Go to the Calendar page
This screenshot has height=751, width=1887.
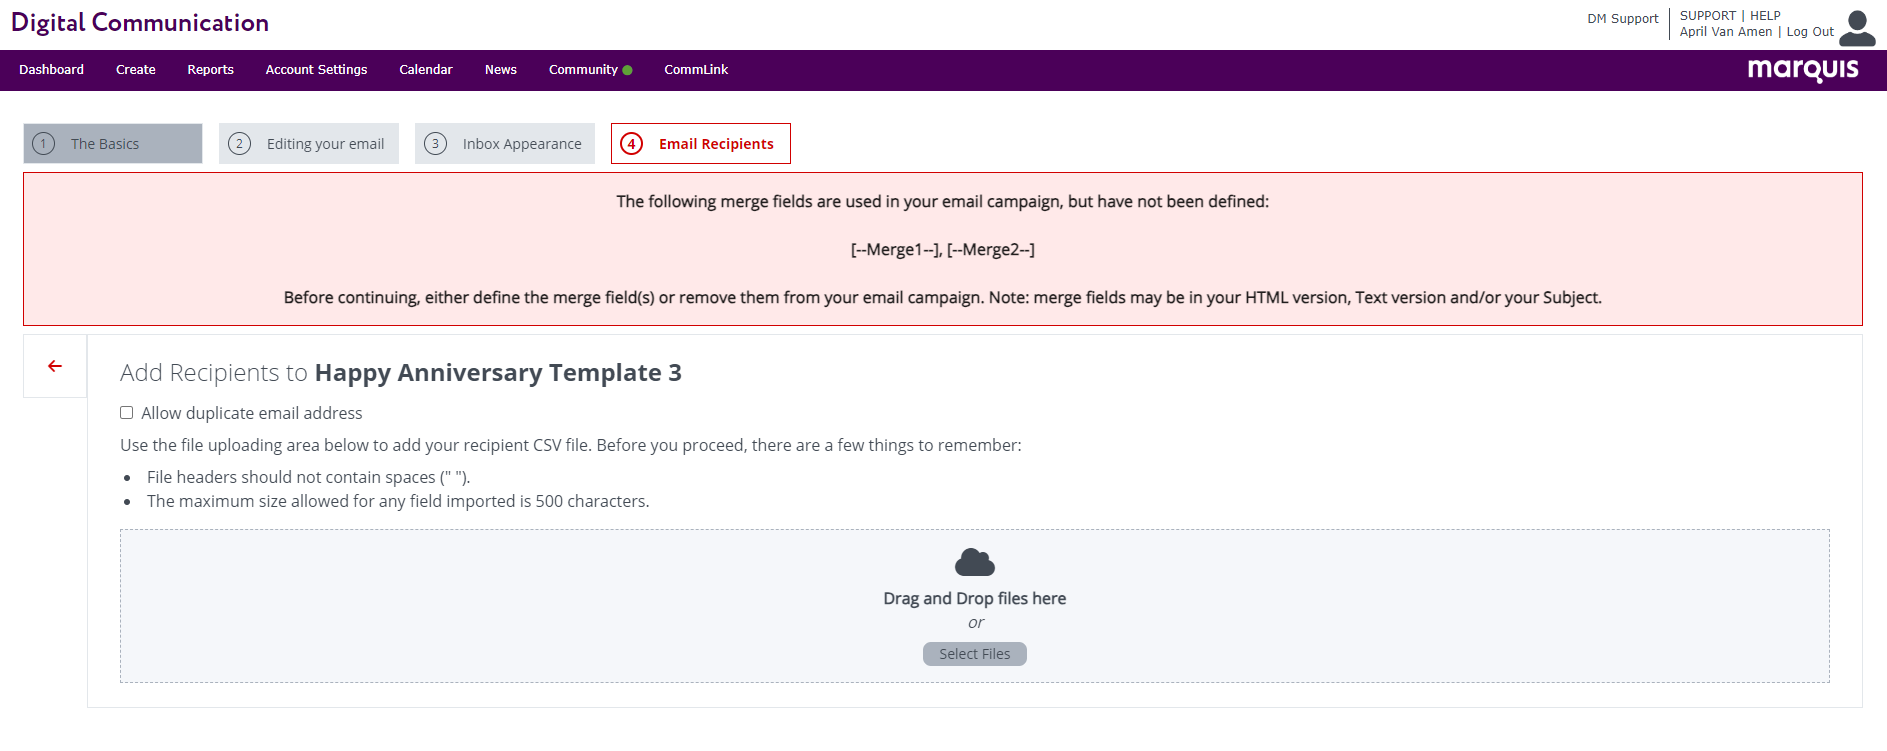tap(426, 70)
